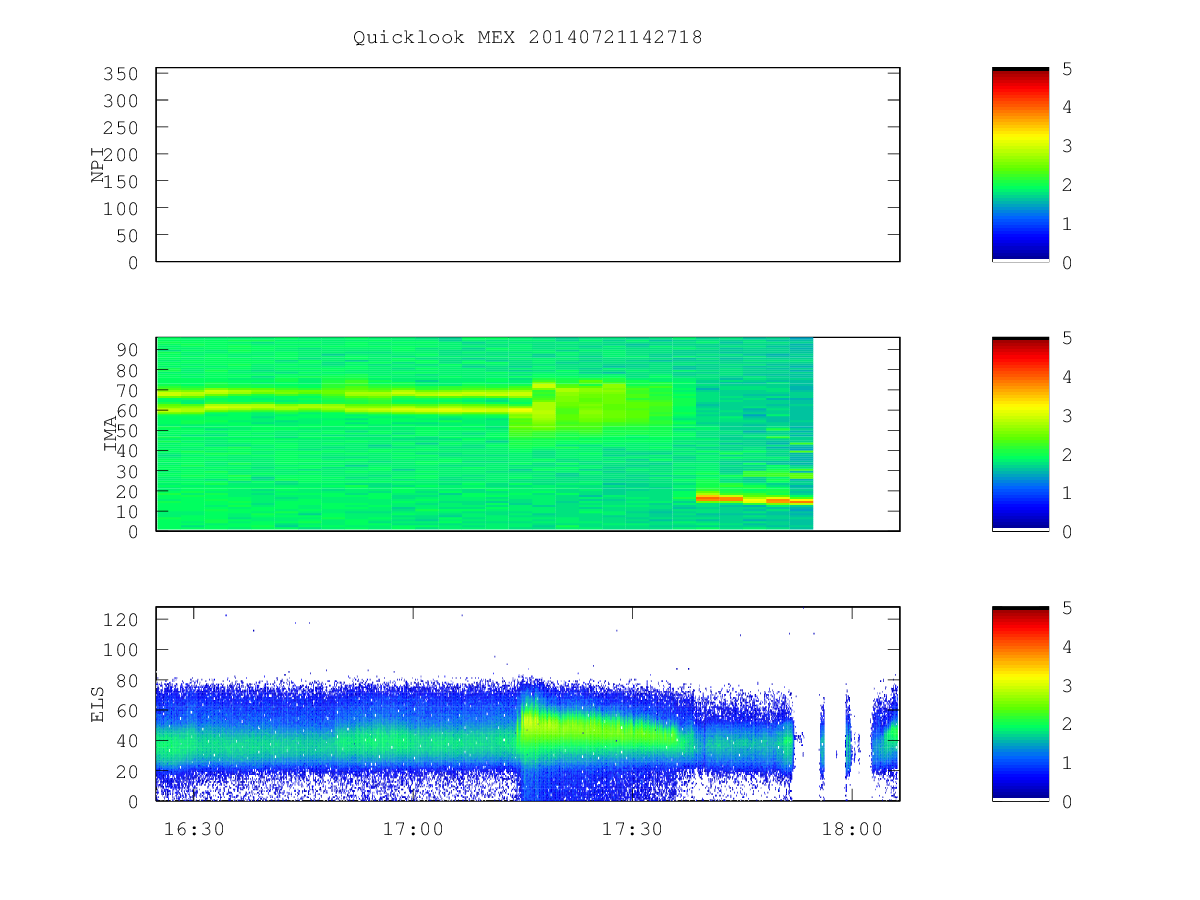1200x900 pixels.
Task: Click the 250 tick on NPI axis
Action: click(x=120, y=128)
